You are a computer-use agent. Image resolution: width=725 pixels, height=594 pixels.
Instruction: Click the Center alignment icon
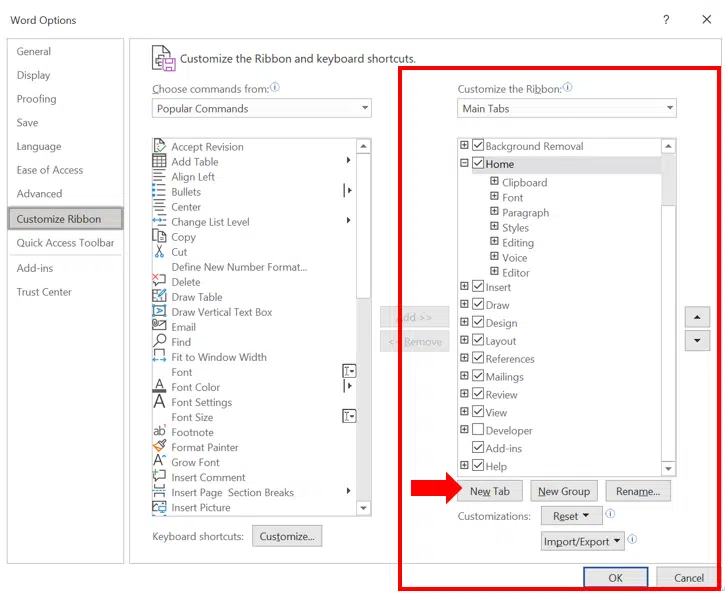[x=159, y=206]
